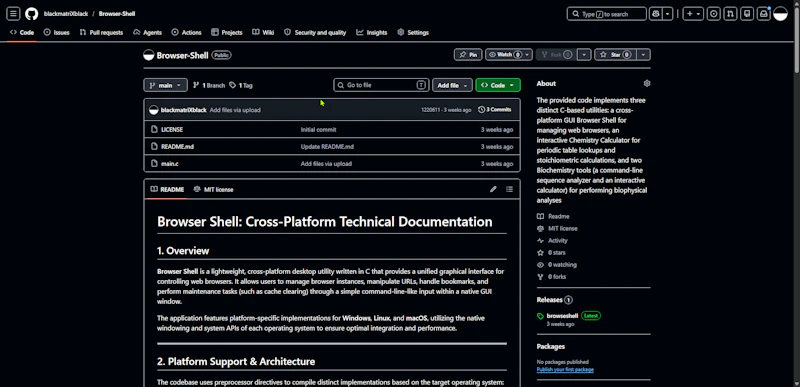Click the watching eye icon in About
The height and width of the screenshot is (387, 800).
pyautogui.click(x=540, y=265)
